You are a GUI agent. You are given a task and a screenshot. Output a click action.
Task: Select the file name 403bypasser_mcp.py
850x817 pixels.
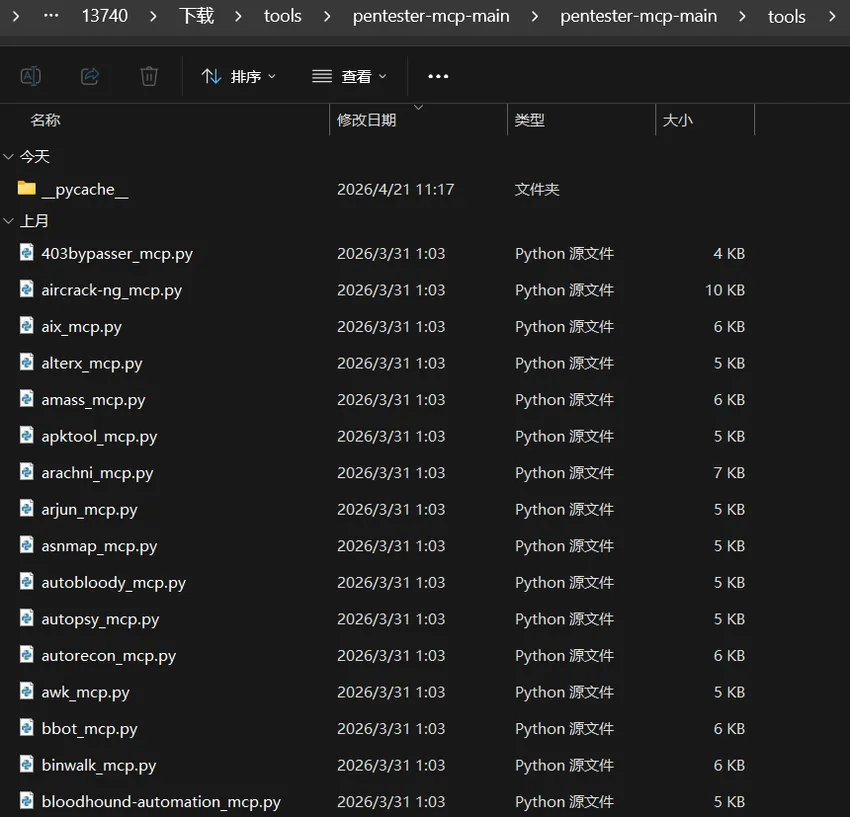(x=117, y=254)
